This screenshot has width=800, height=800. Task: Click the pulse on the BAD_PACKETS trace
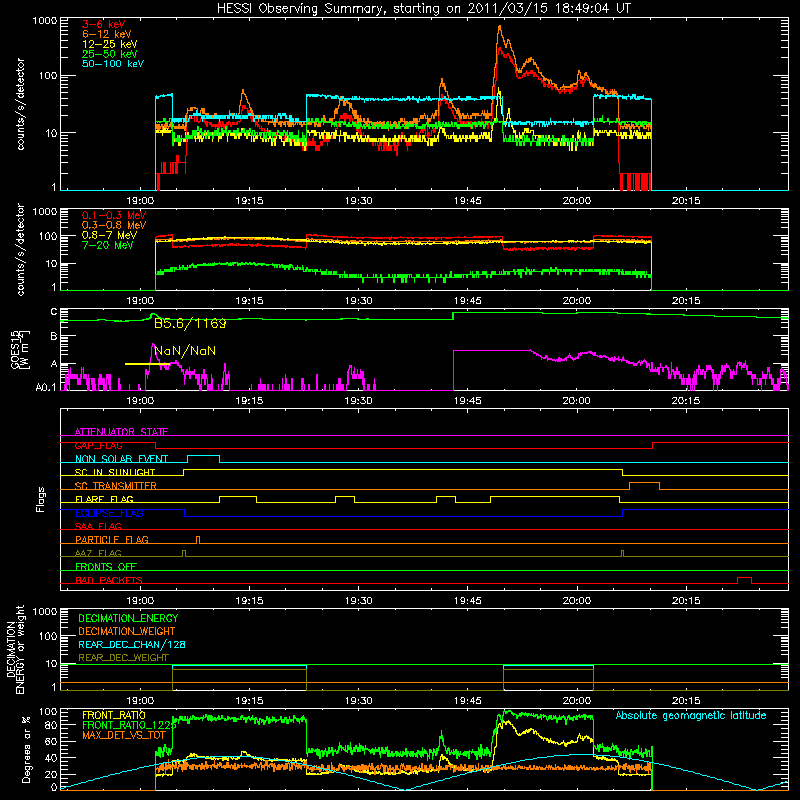click(744, 580)
